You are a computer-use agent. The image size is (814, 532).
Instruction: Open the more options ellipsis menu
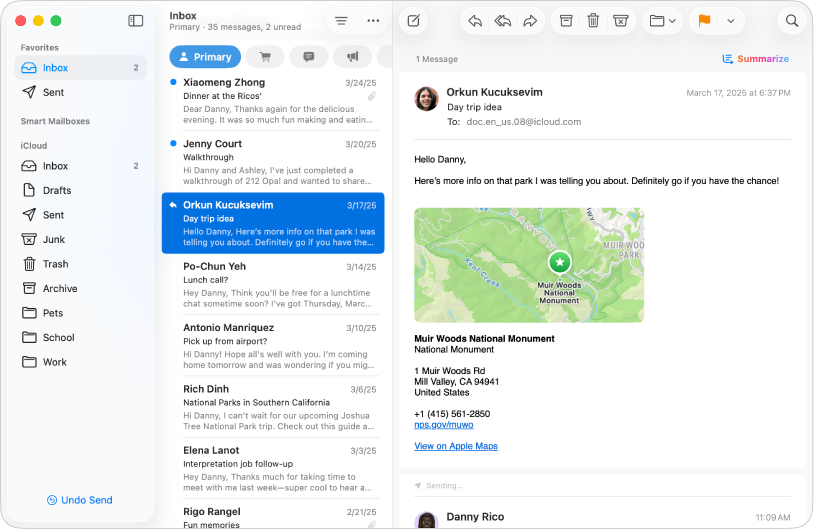[x=373, y=20]
